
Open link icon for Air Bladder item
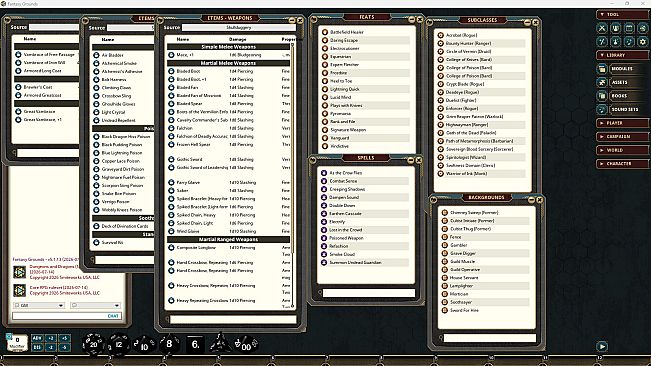[96, 55]
